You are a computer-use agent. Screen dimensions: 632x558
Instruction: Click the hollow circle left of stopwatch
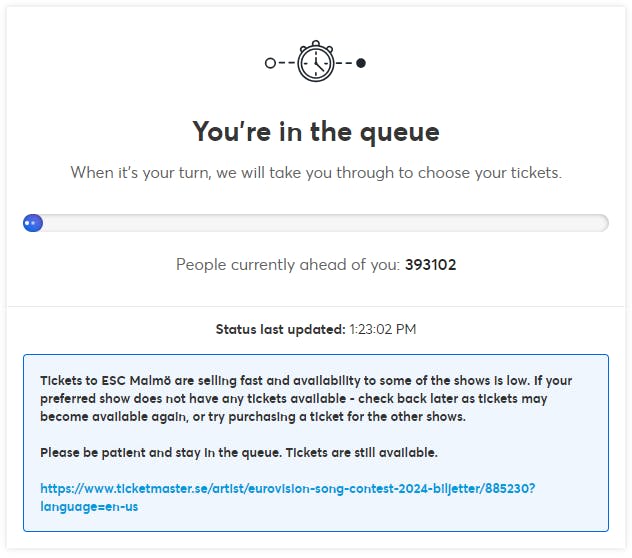tap(270, 63)
